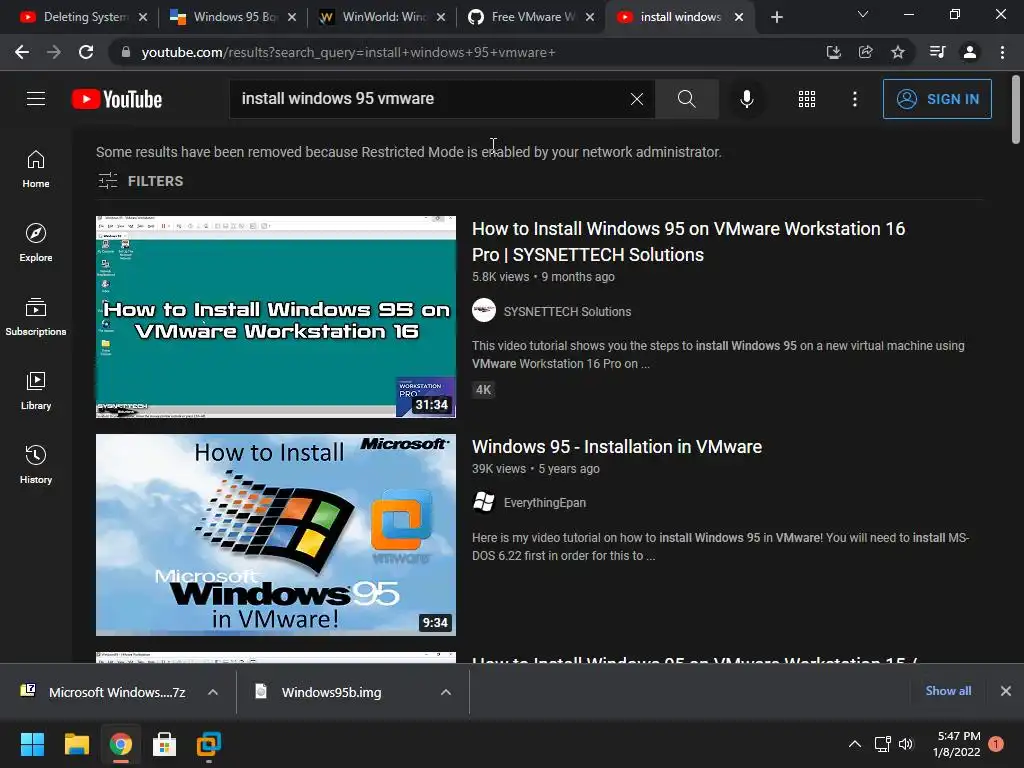This screenshot has width=1024, height=768.
Task: Open SYSNETTECH Solutions channel avatar
Action: click(x=484, y=310)
